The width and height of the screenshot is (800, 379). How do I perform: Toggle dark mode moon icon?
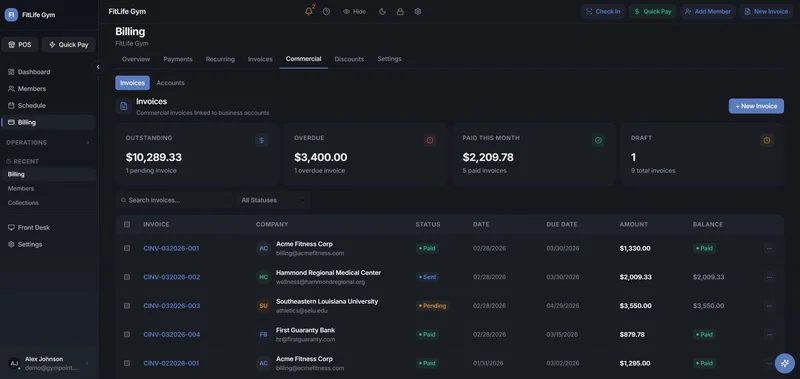[383, 11]
